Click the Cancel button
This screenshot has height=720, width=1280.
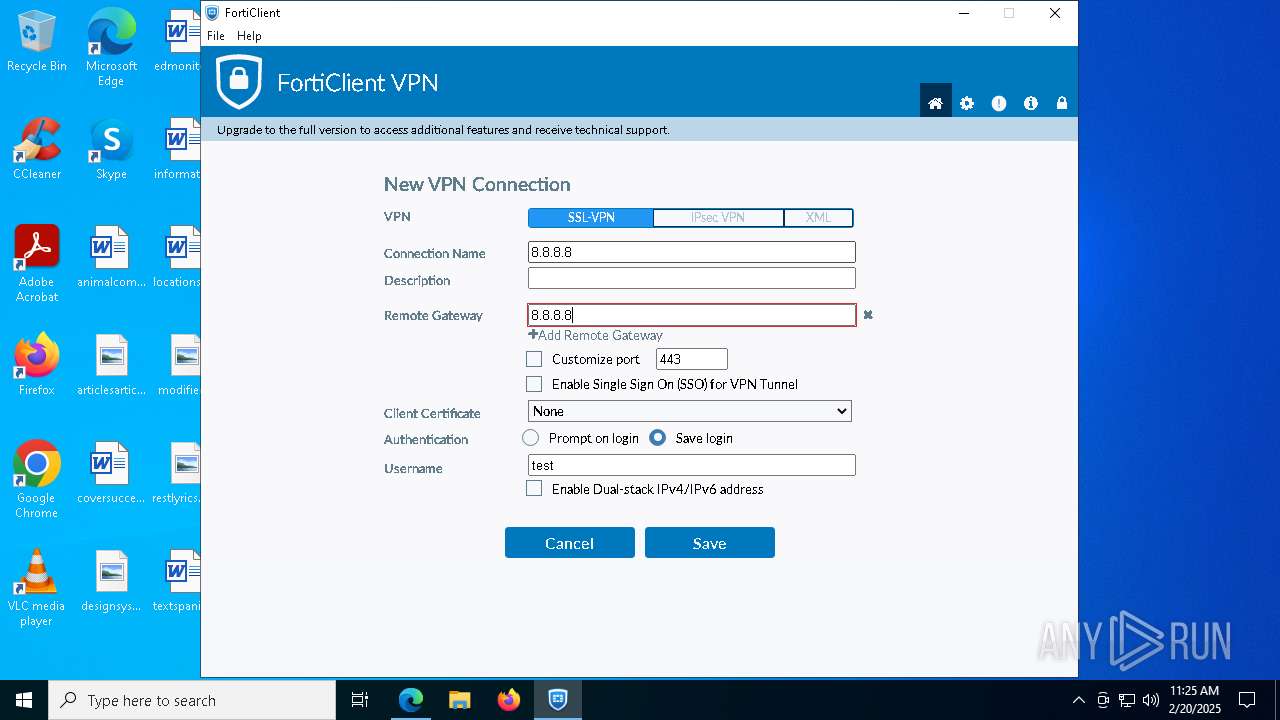(570, 543)
